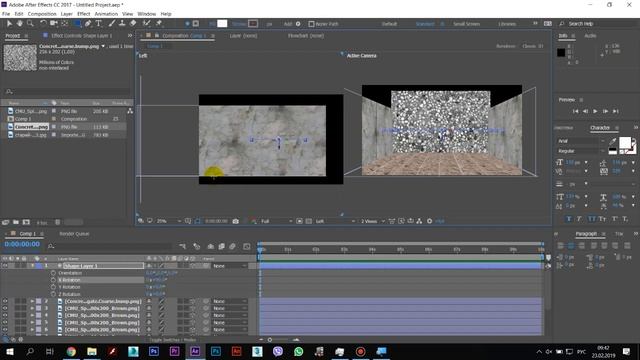Open Chrome from the taskbar

(x=71, y=351)
